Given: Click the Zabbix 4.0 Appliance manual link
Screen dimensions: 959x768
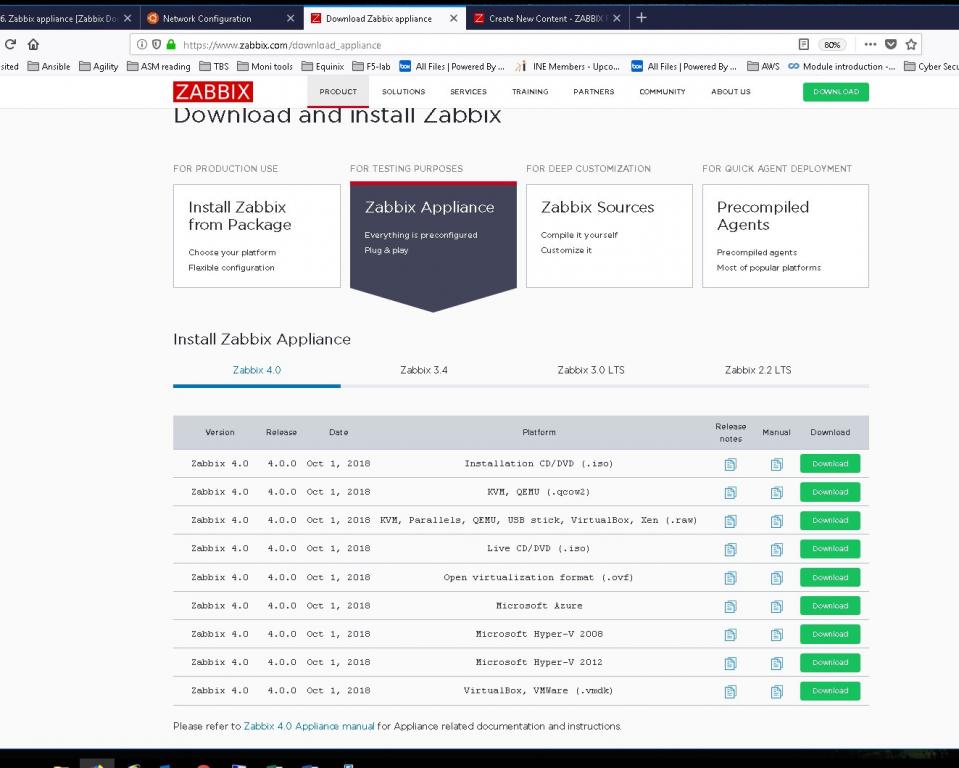Looking at the screenshot, I should click(x=309, y=726).
